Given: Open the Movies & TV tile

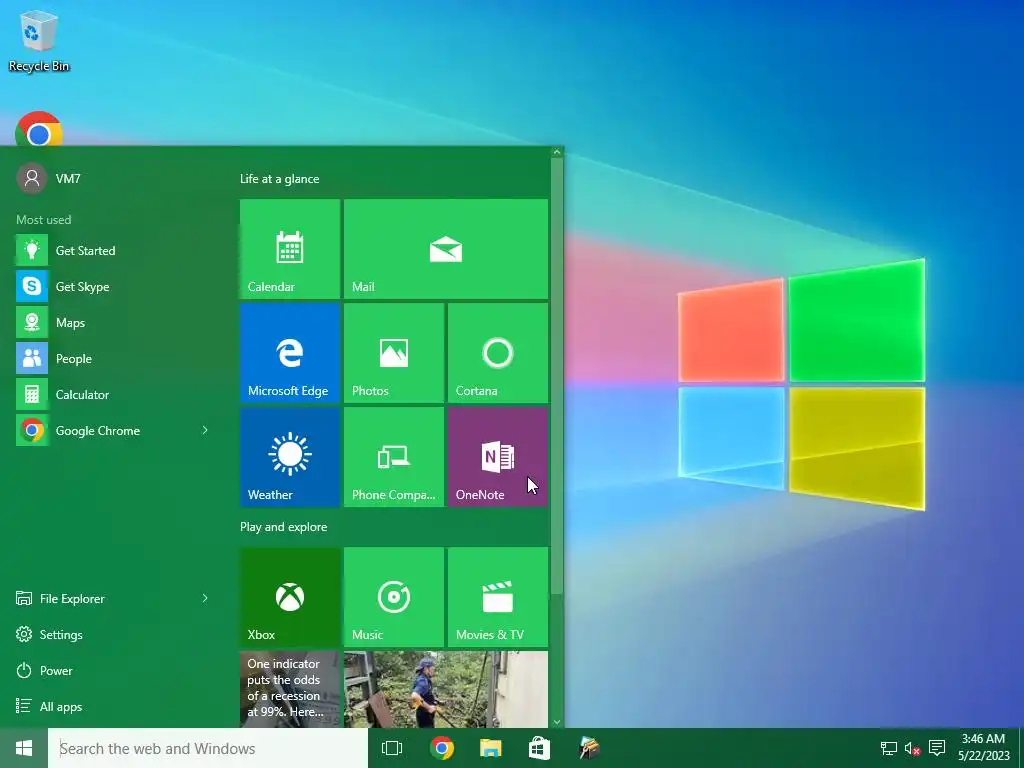Looking at the screenshot, I should coord(498,597).
